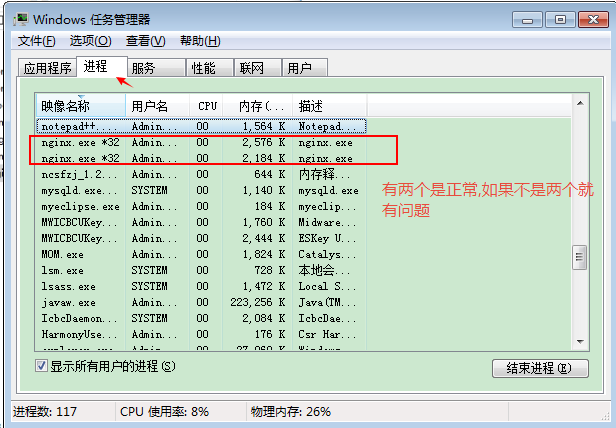
Task: Minimize the Task Manager window
Action: [x=527, y=20]
